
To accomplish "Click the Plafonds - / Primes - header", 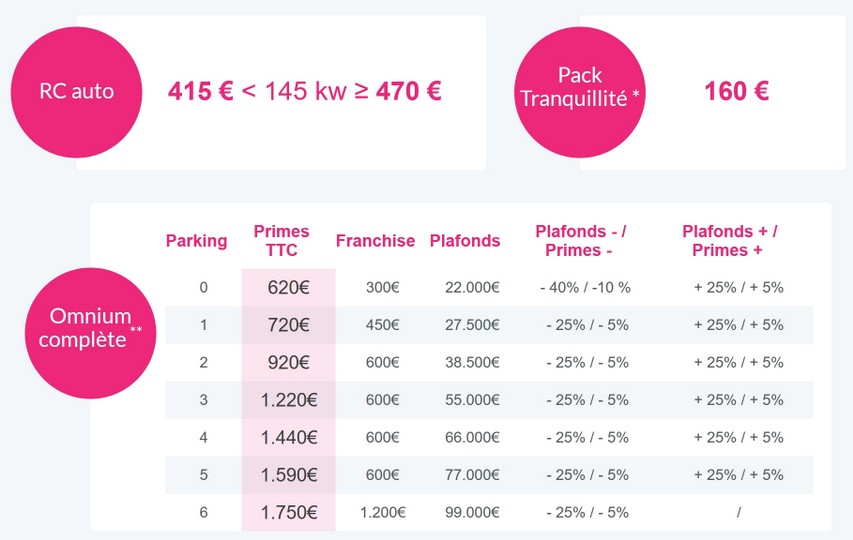I will [x=580, y=241].
